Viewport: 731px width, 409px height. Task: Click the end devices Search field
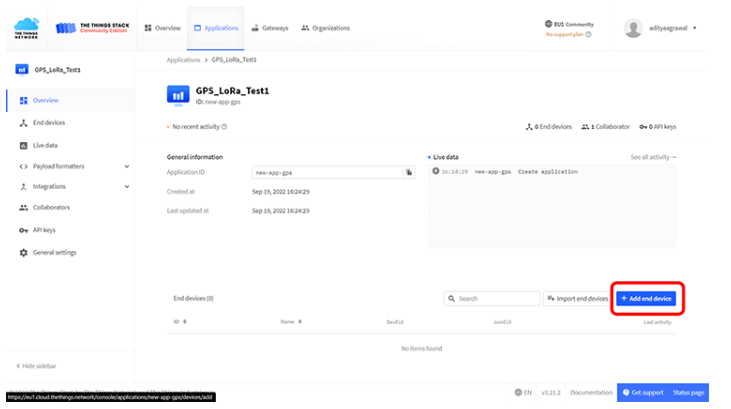tap(494, 299)
